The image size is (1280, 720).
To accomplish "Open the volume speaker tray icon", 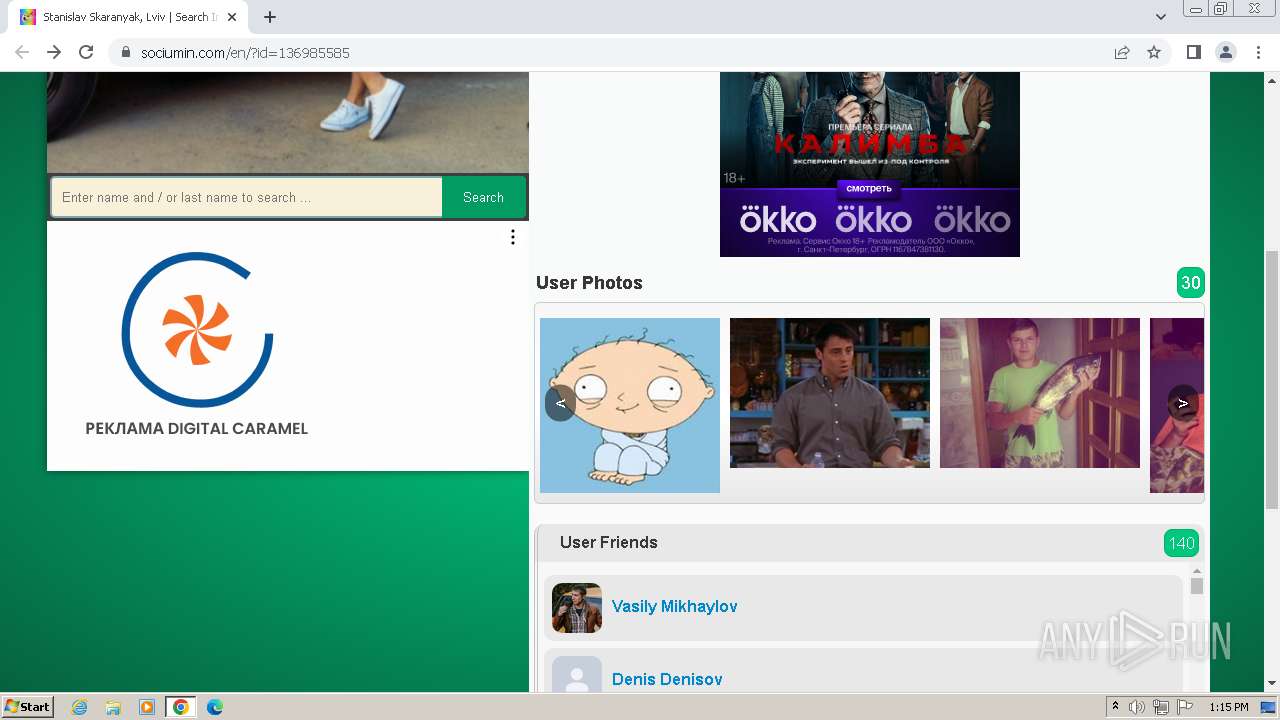I will [1137, 707].
